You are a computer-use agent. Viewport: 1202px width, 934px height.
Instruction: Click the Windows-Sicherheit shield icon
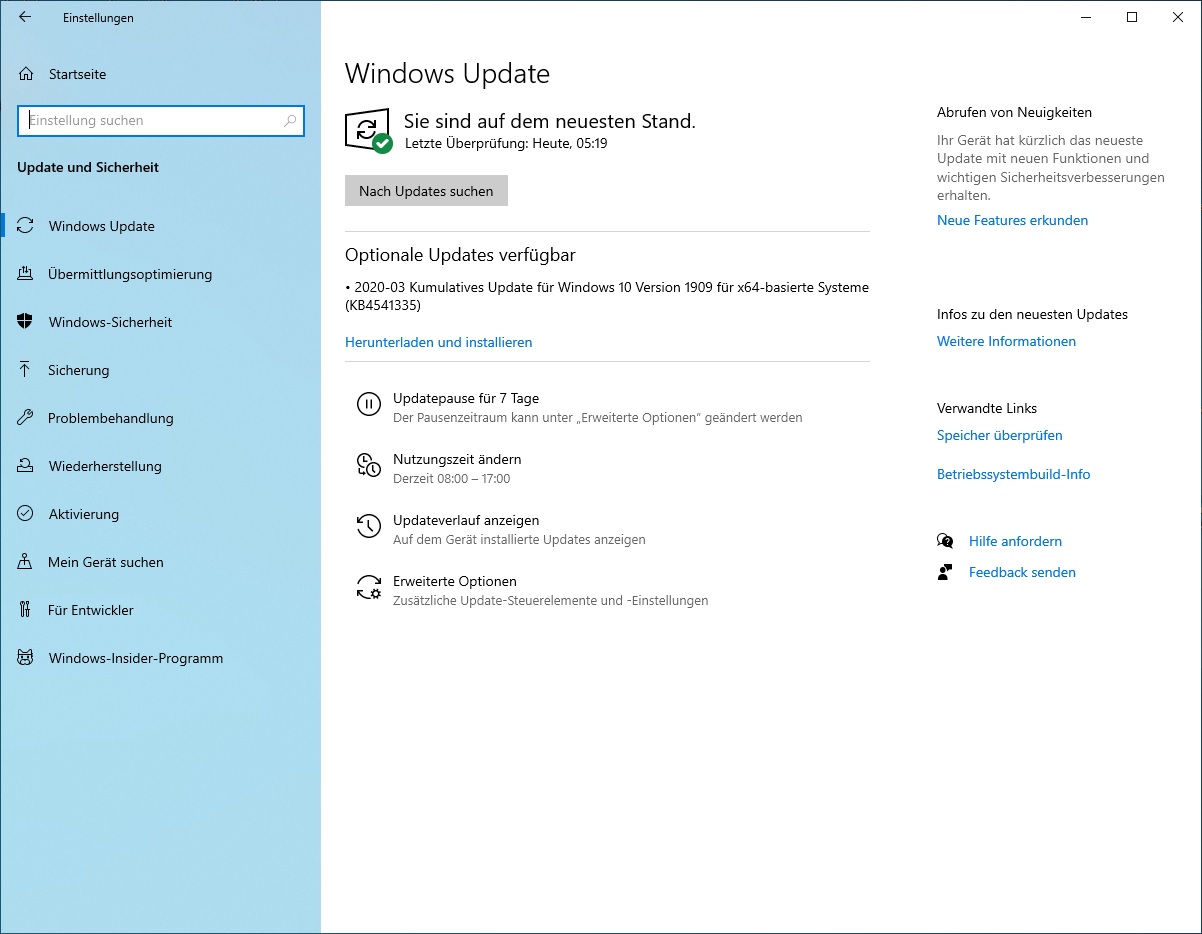coord(26,322)
